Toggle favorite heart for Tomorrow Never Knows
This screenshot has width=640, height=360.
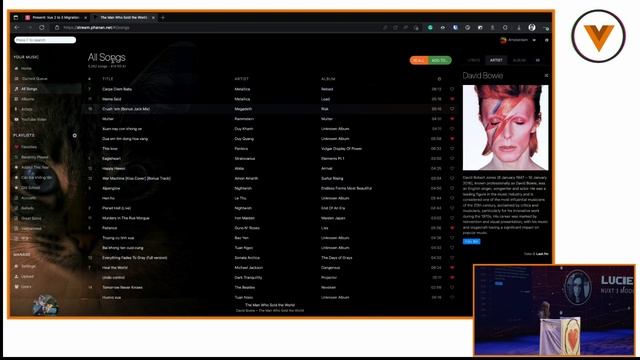tap(452, 287)
